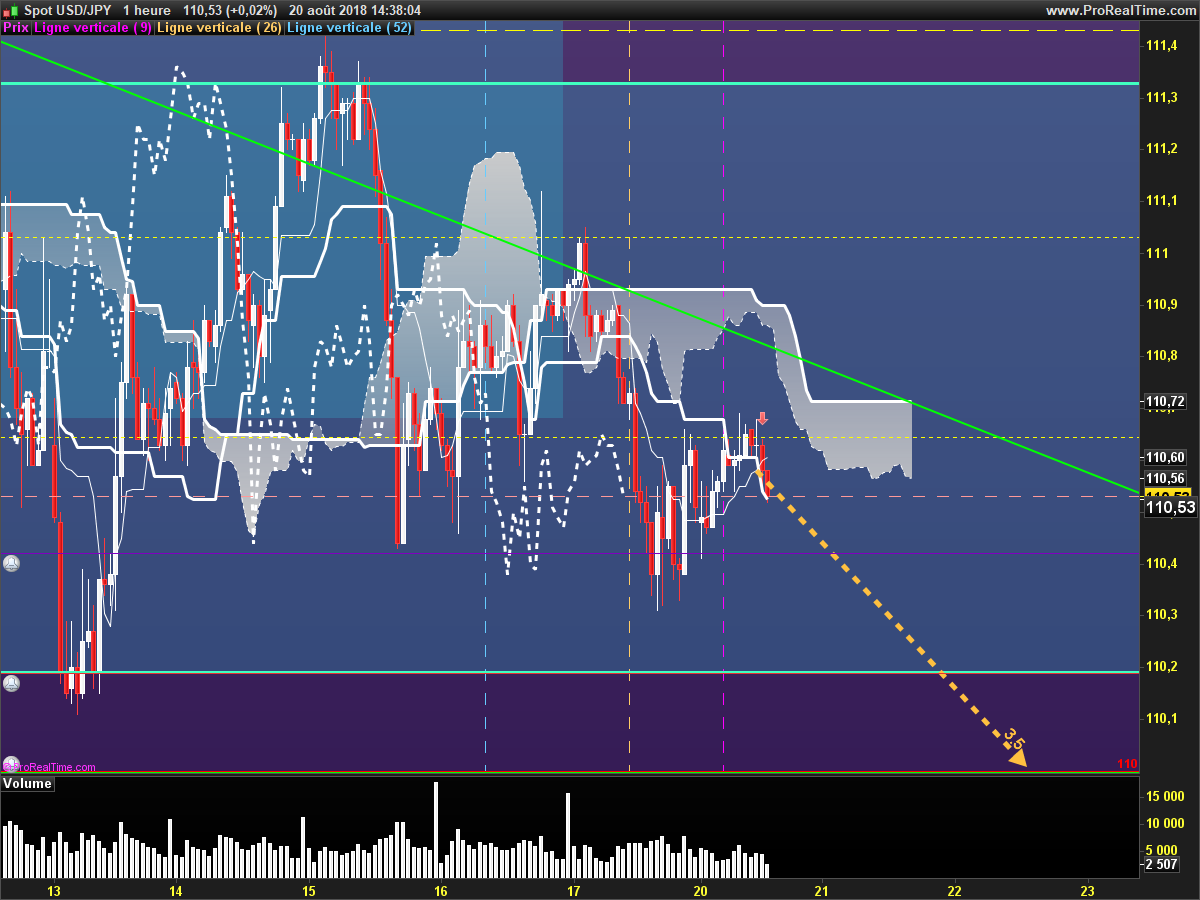Click the tallest volume bar just before date 16
The image size is (1200, 900).
tap(436, 829)
